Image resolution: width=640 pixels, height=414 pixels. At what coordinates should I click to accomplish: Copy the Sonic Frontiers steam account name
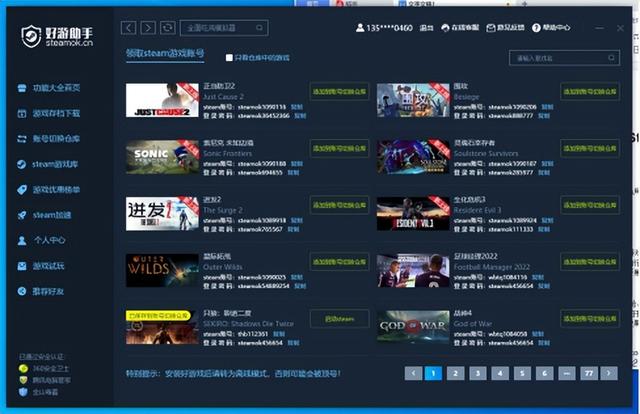297,164
